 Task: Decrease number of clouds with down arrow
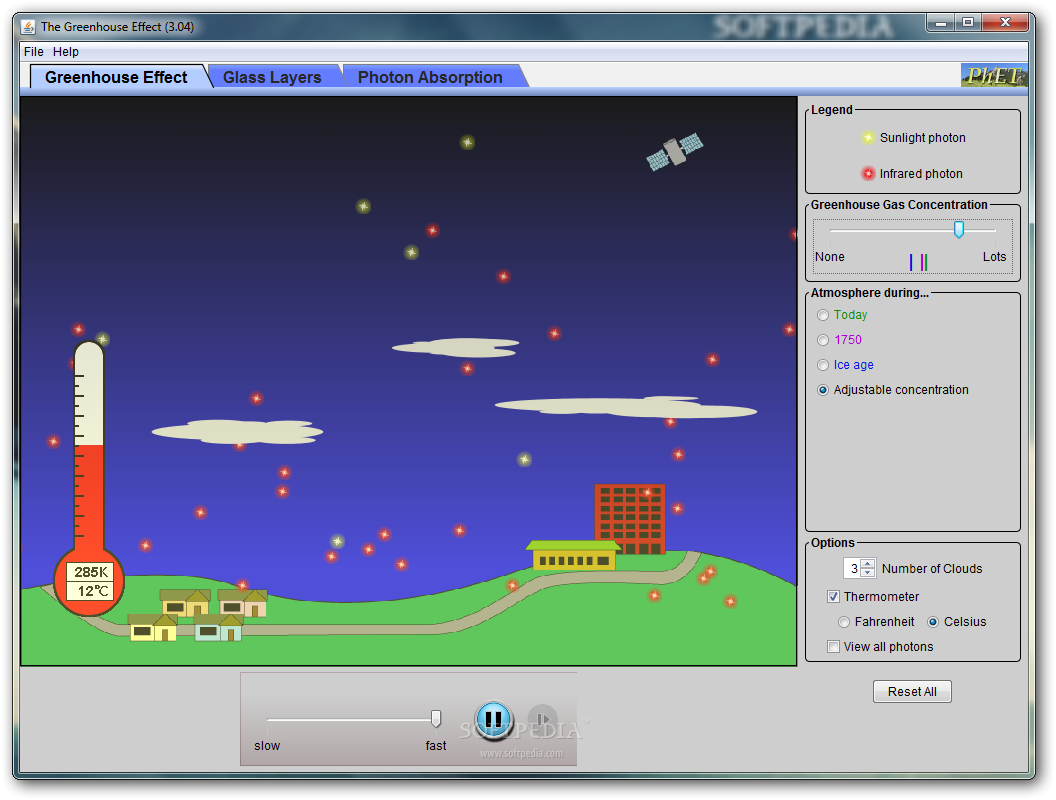pyautogui.click(x=868, y=573)
